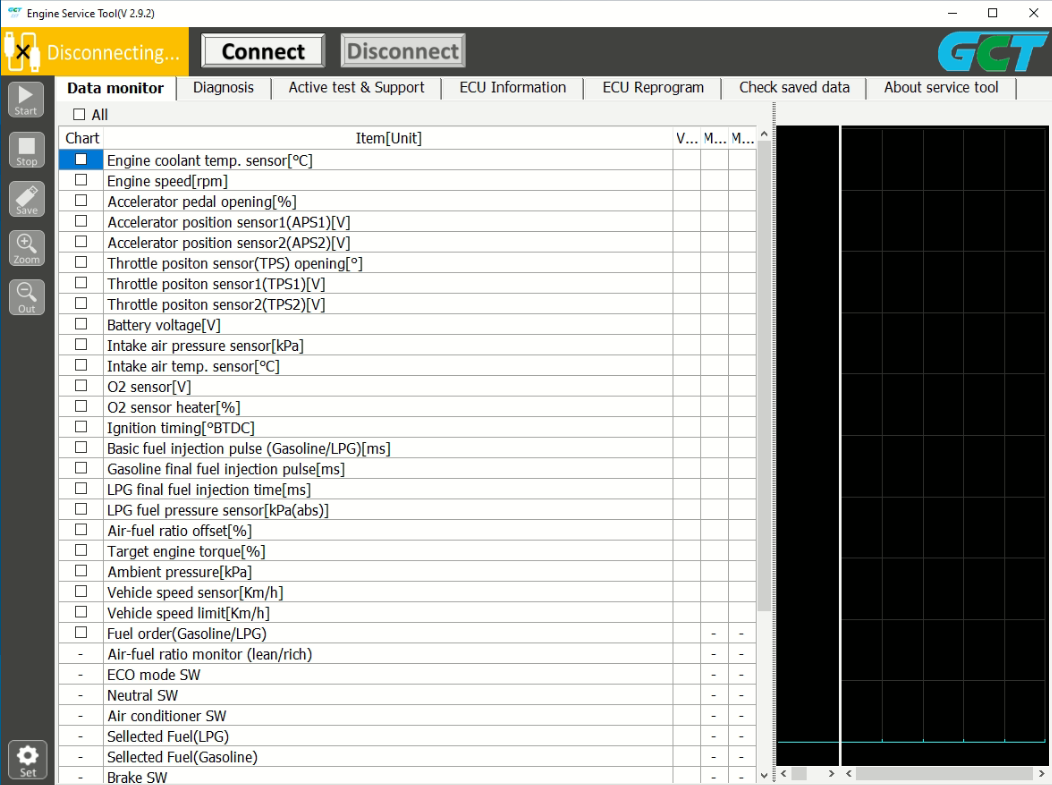Enable the All checkbox
The image size is (1052, 785).
[80, 115]
